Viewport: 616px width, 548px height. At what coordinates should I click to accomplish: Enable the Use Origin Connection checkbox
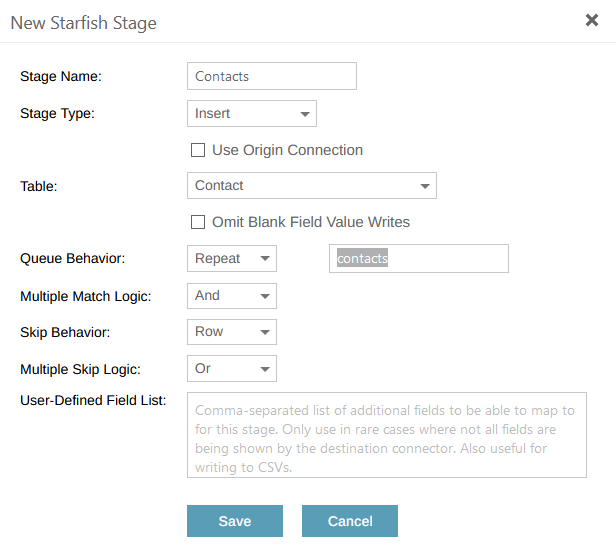198,150
